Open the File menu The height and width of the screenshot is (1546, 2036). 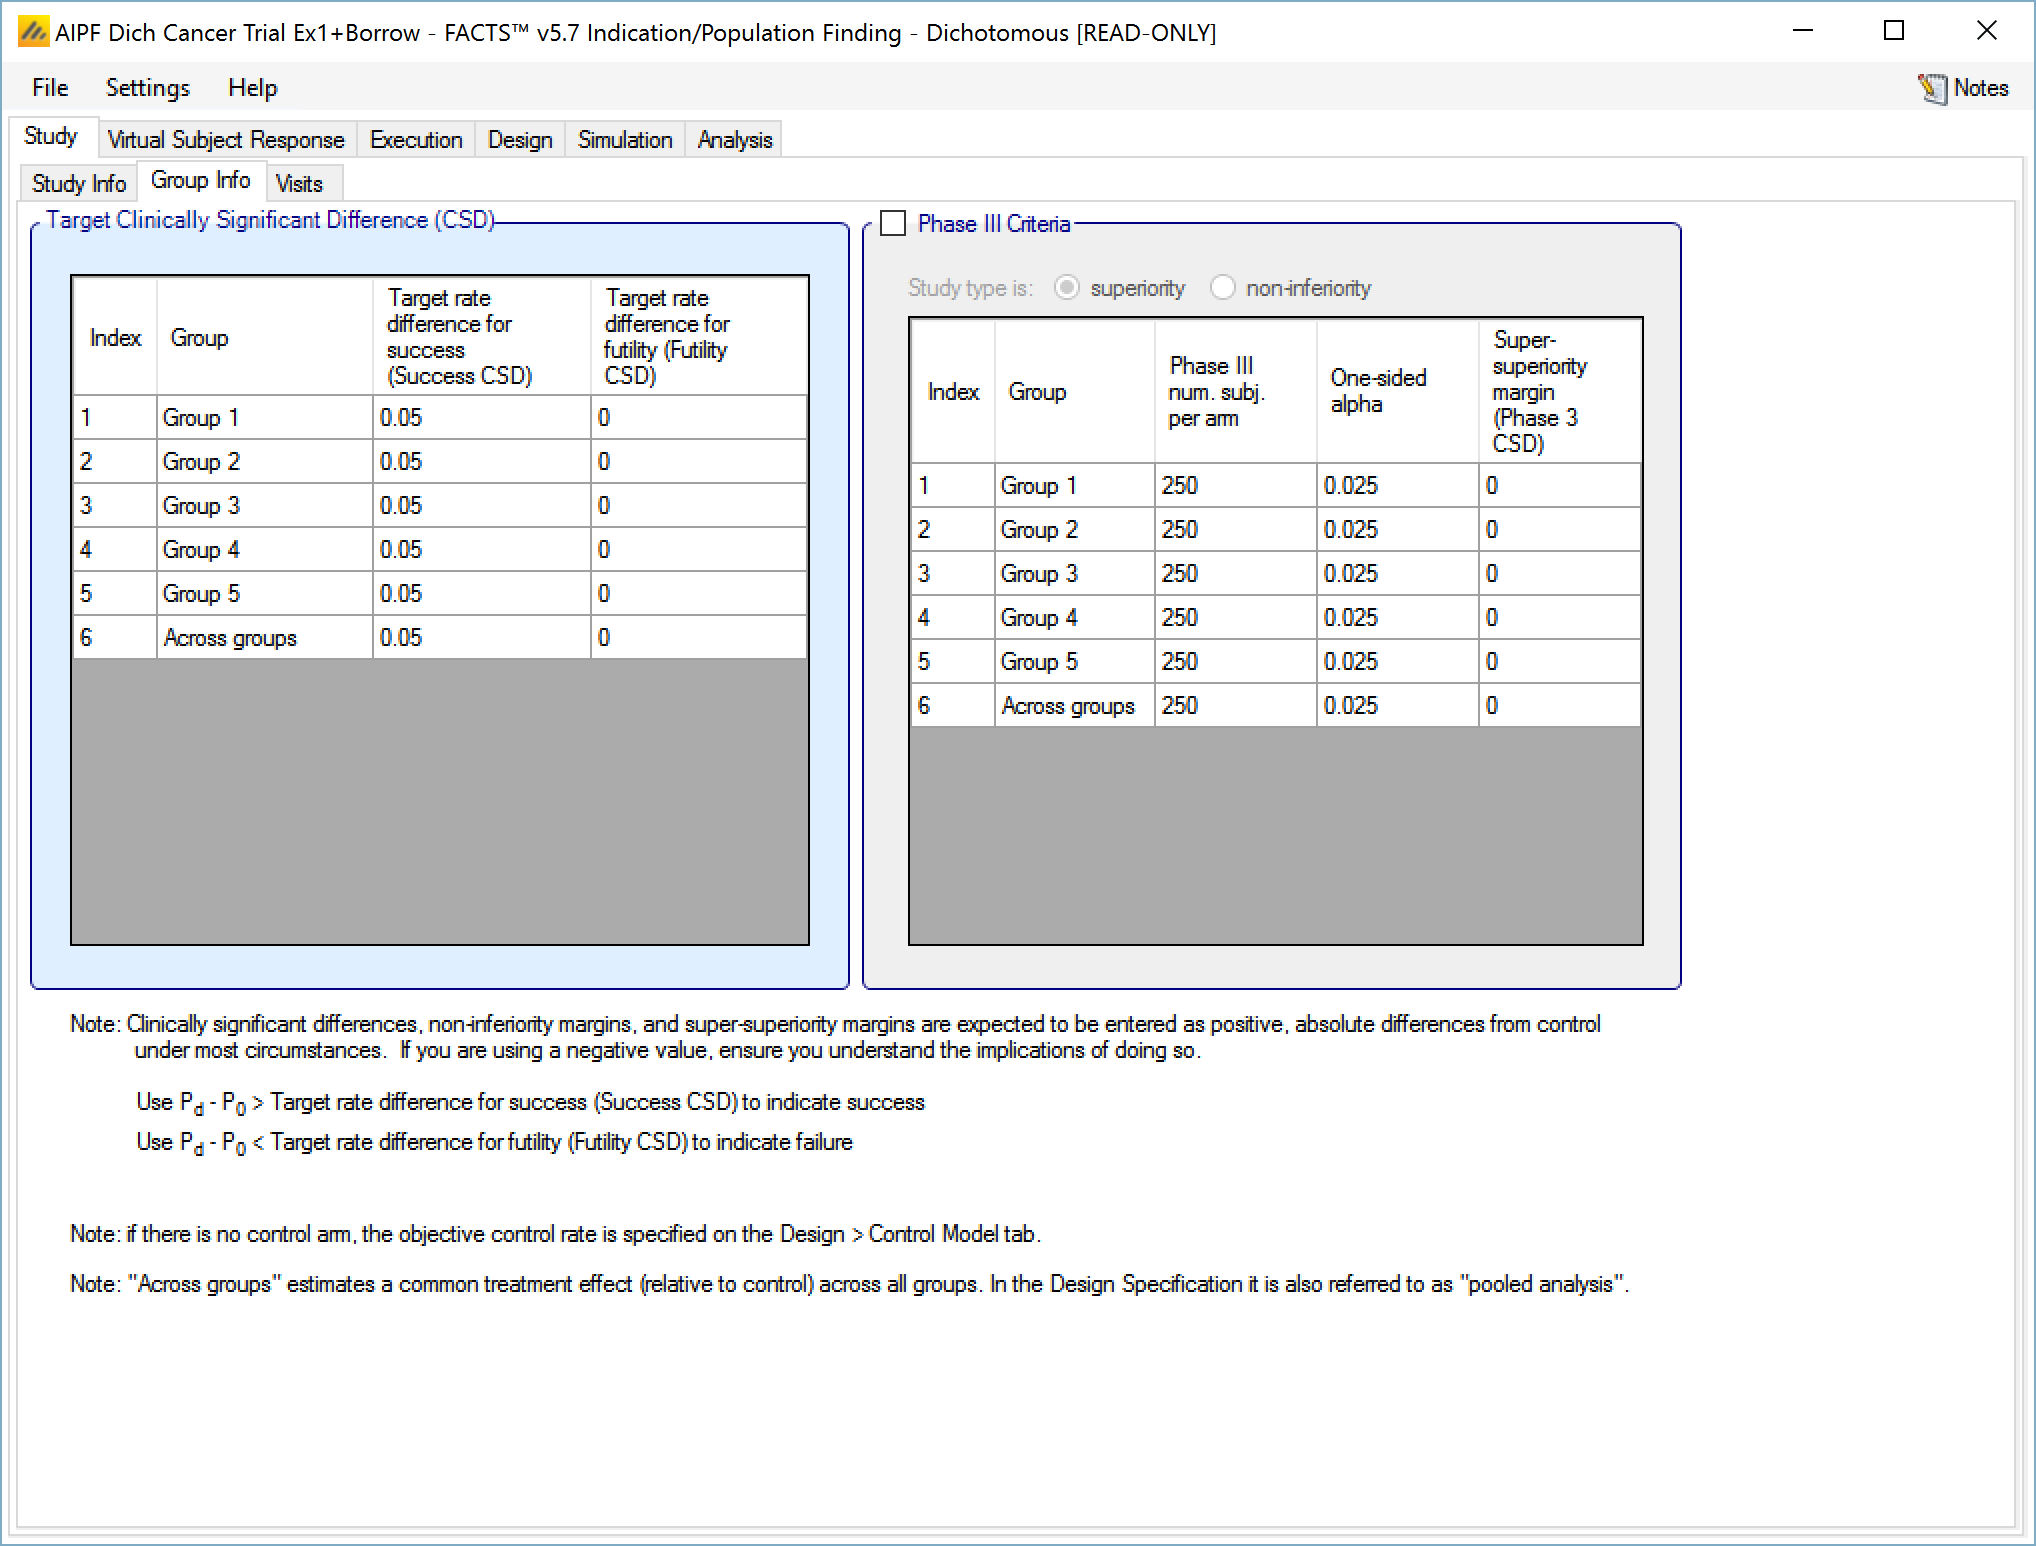point(50,88)
